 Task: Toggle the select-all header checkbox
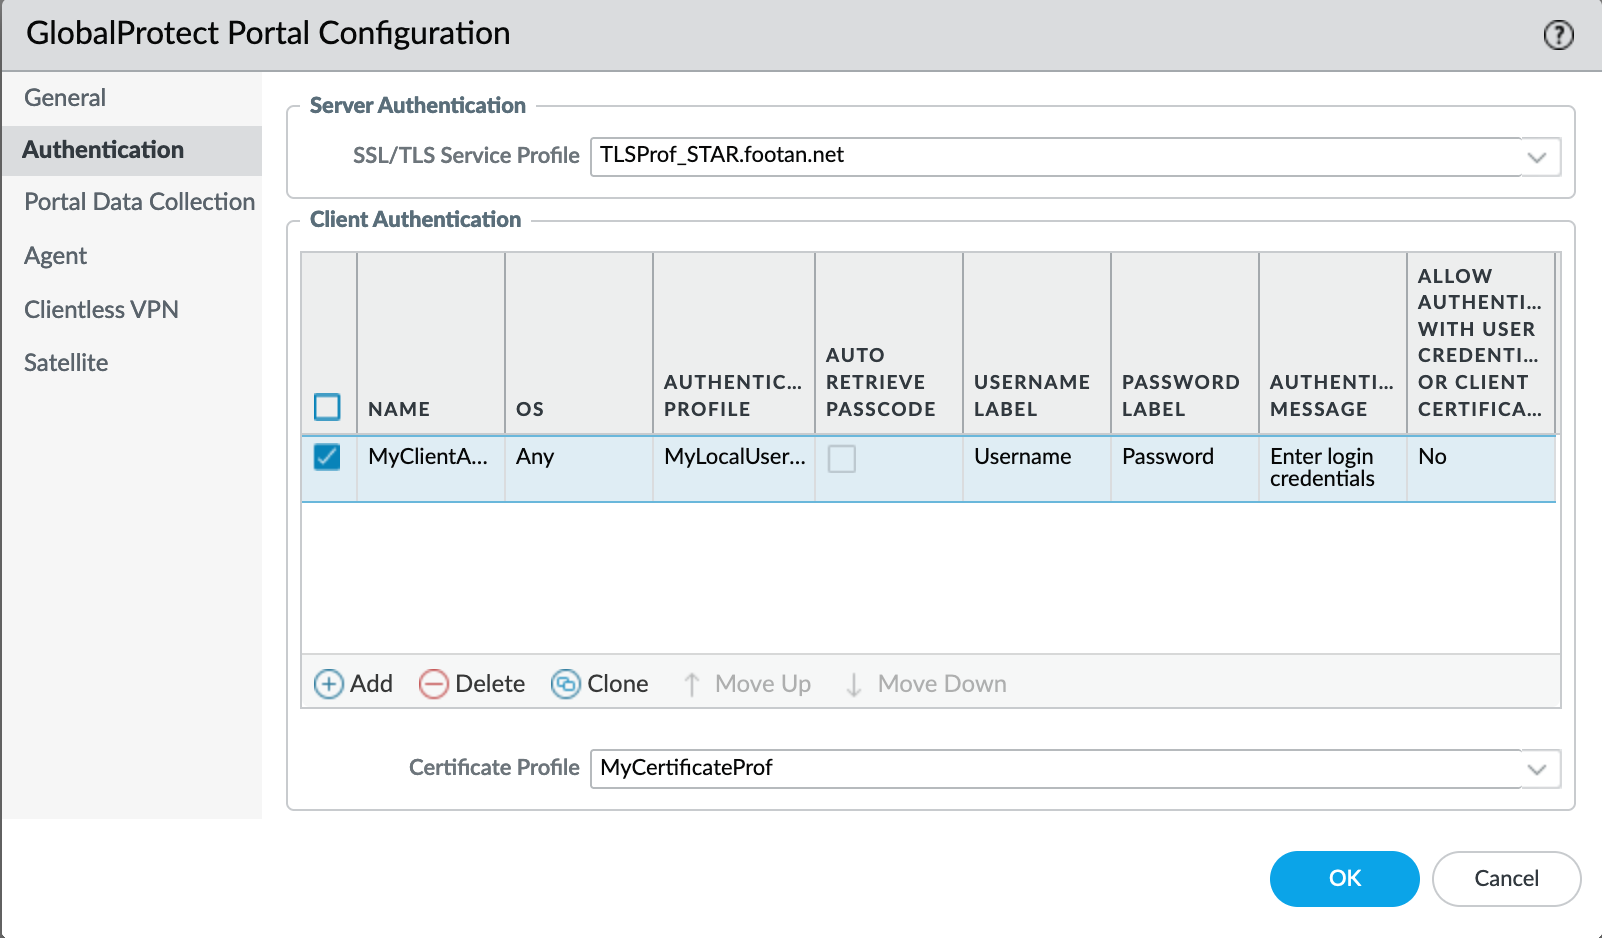click(x=327, y=407)
